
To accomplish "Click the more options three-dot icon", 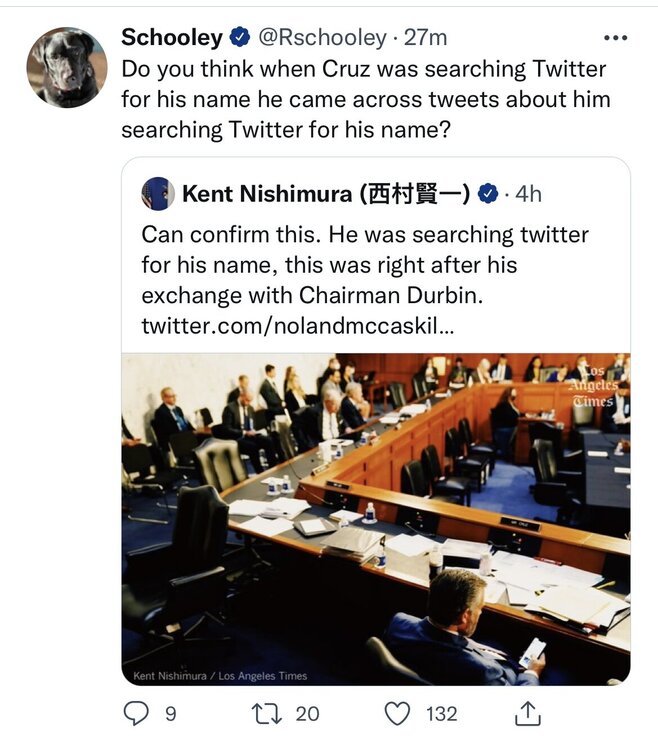I will click(616, 38).
